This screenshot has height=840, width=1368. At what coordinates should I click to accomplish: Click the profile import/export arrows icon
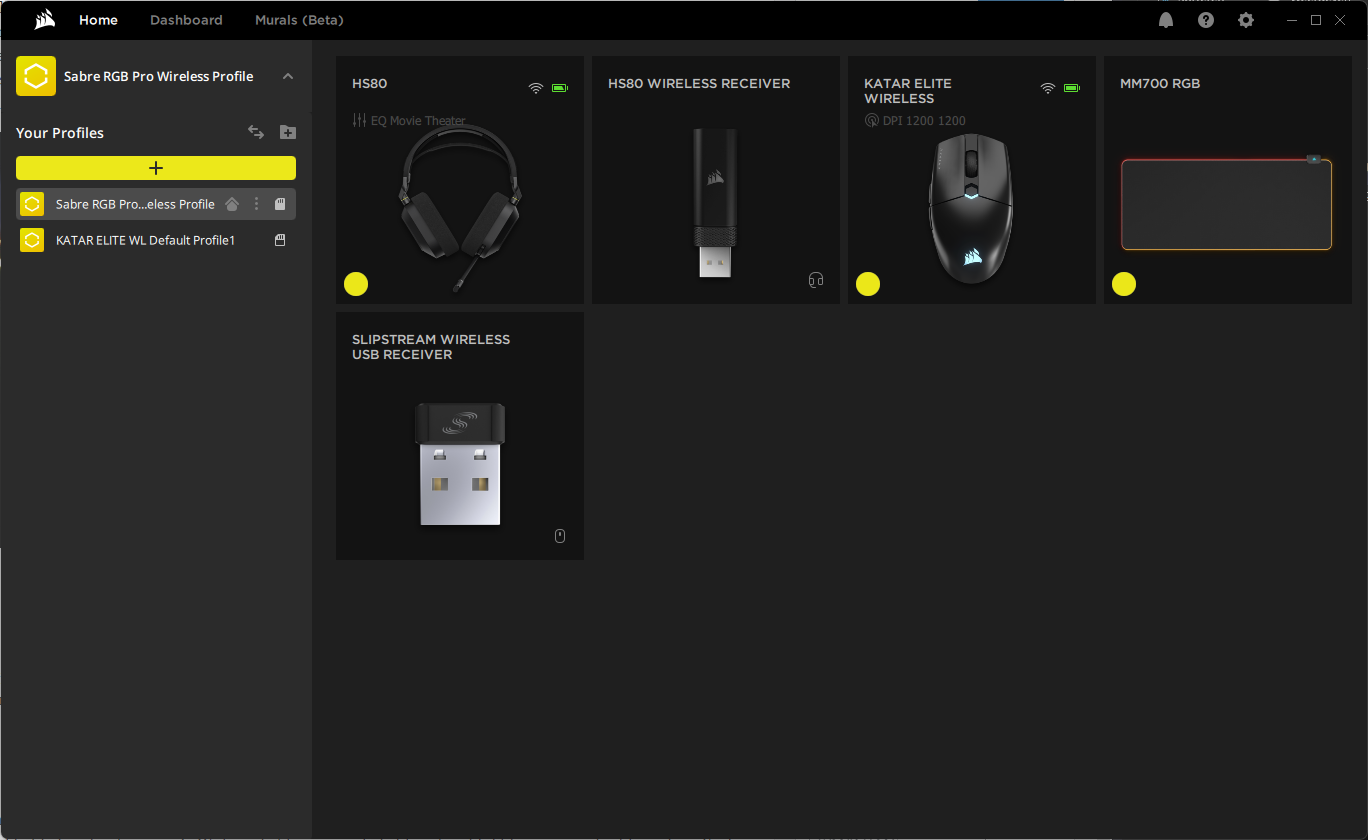(256, 132)
